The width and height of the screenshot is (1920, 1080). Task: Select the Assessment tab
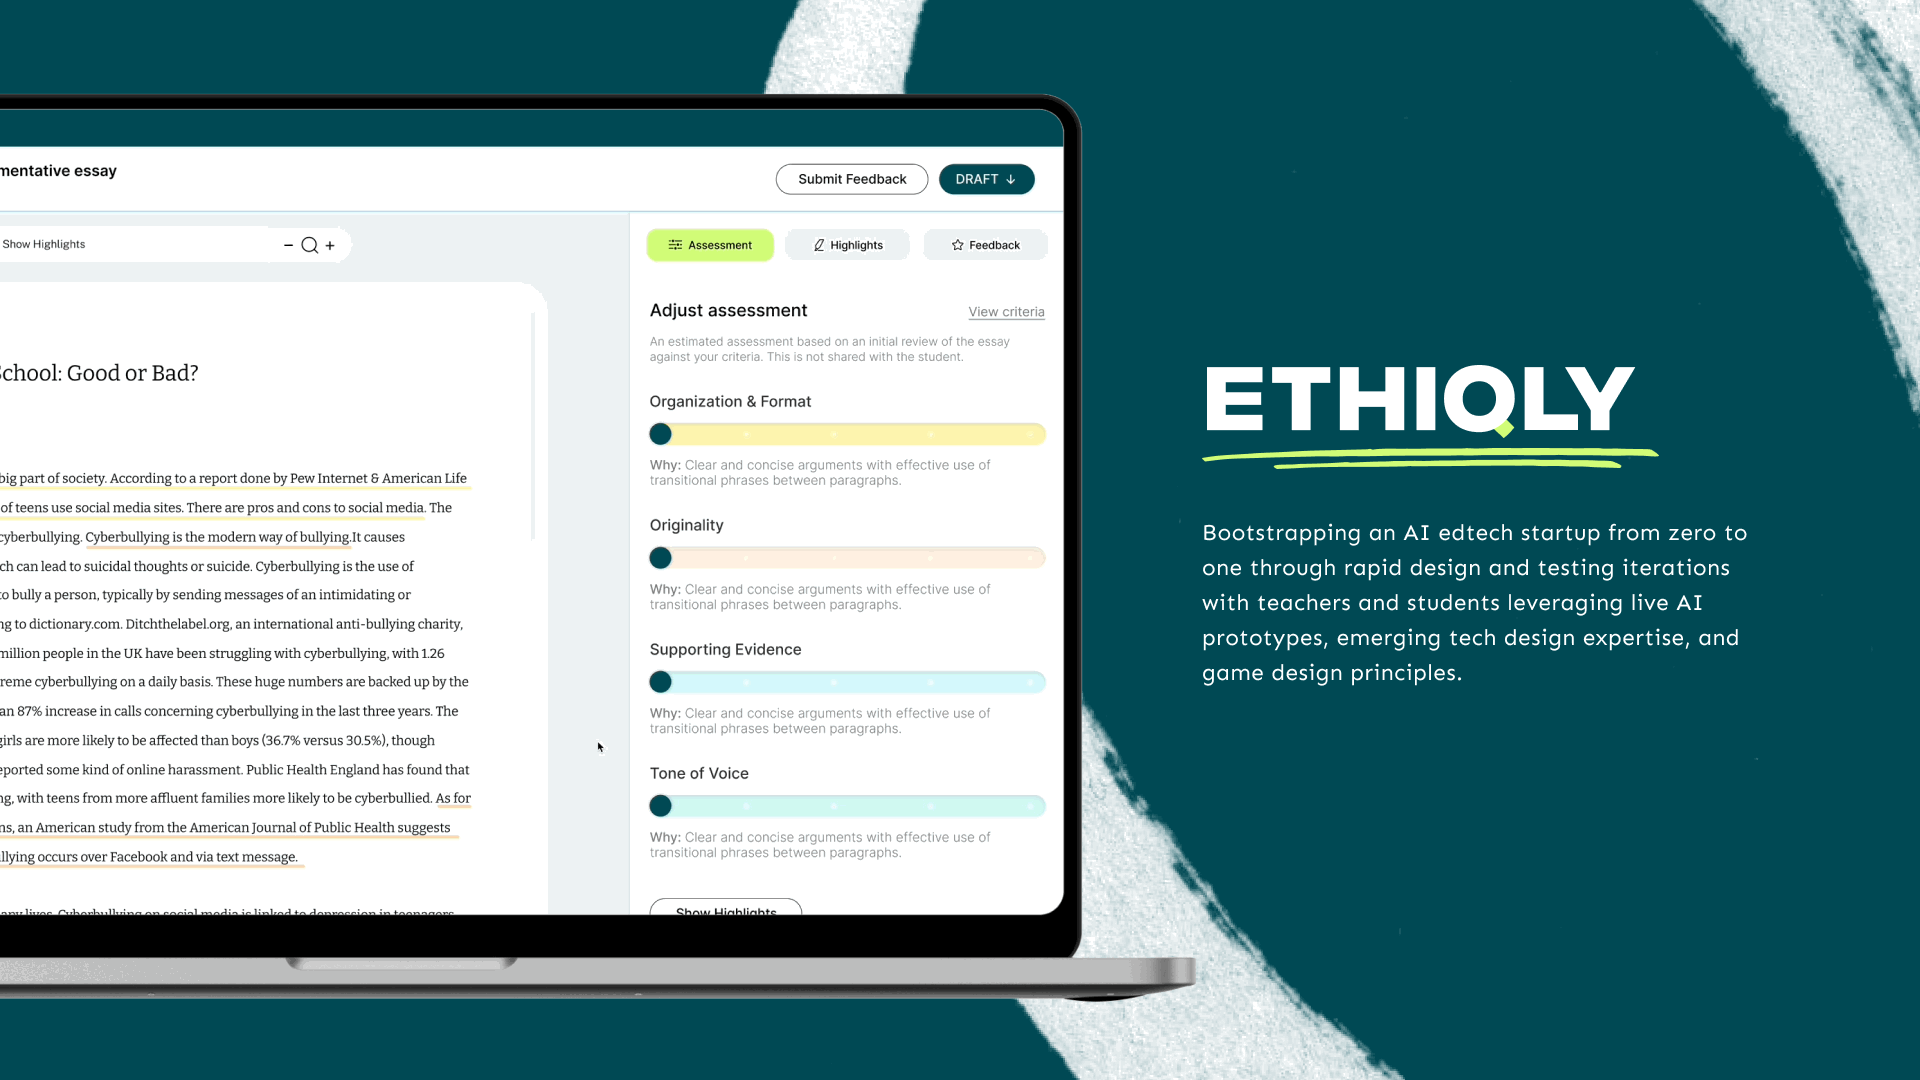711,245
